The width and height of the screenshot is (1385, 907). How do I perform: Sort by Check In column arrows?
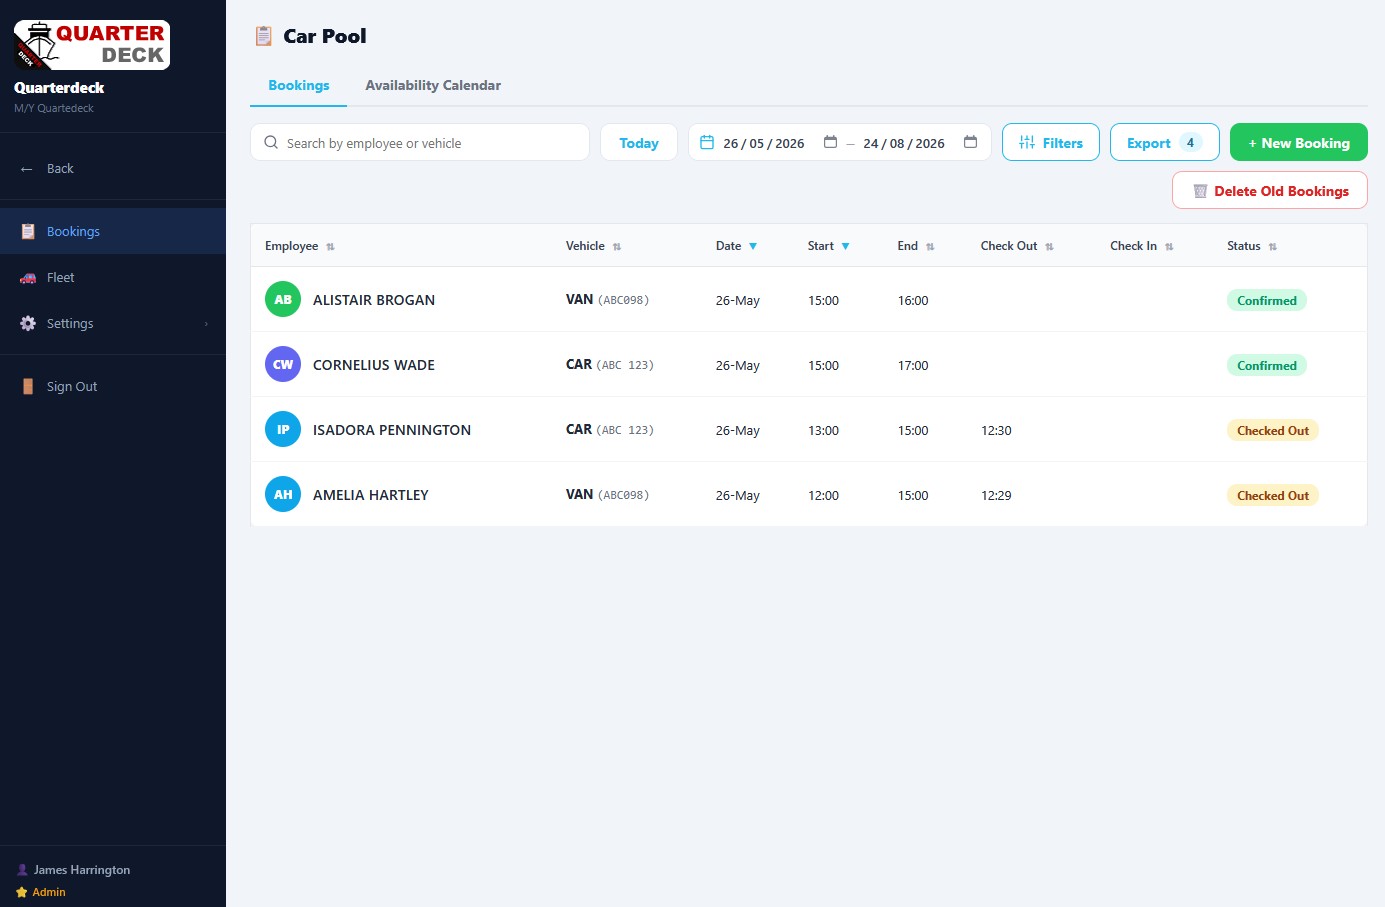(1169, 247)
